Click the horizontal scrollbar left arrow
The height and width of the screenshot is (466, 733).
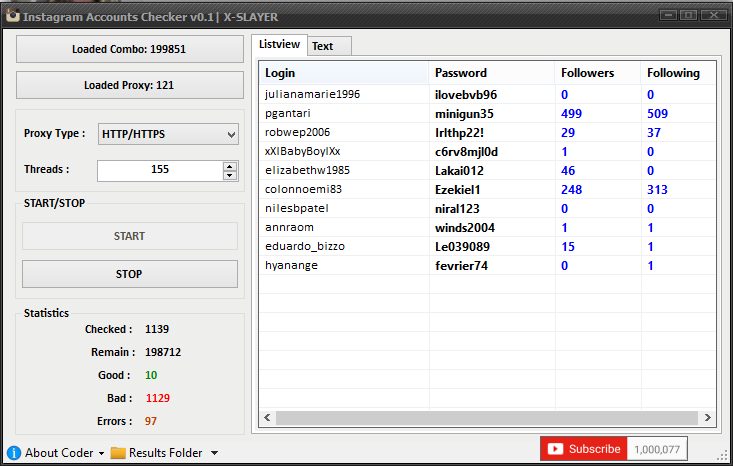[x=267, y=417]
